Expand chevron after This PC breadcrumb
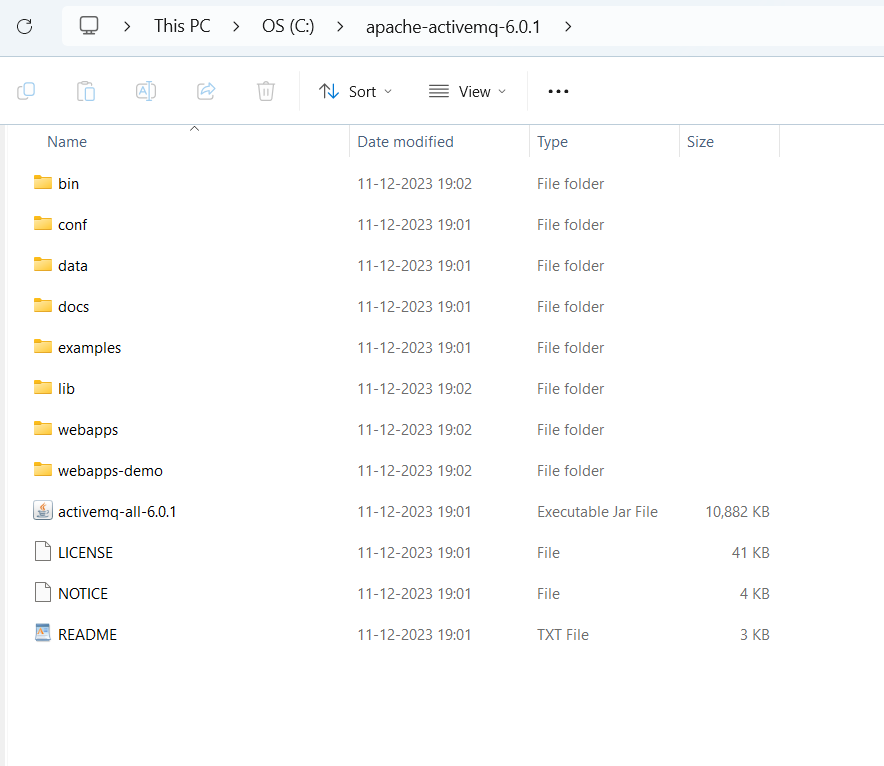This screenshot has height=766, width=884. [x=238, y=27]
